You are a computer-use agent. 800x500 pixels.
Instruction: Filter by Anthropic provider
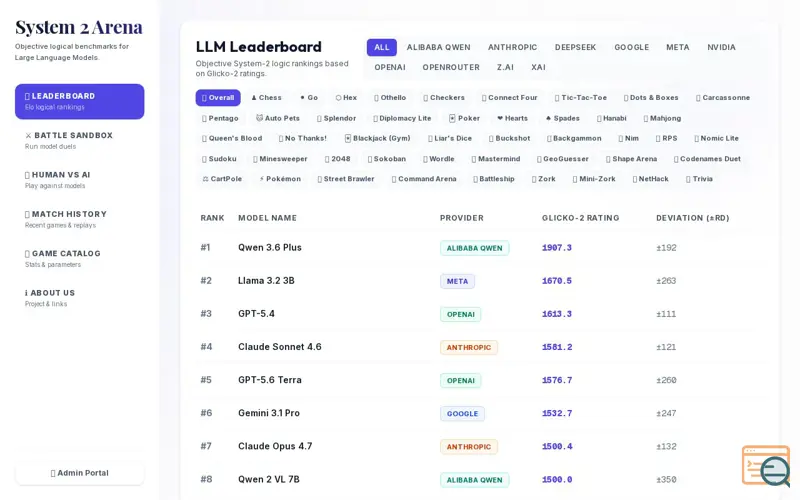512,47
